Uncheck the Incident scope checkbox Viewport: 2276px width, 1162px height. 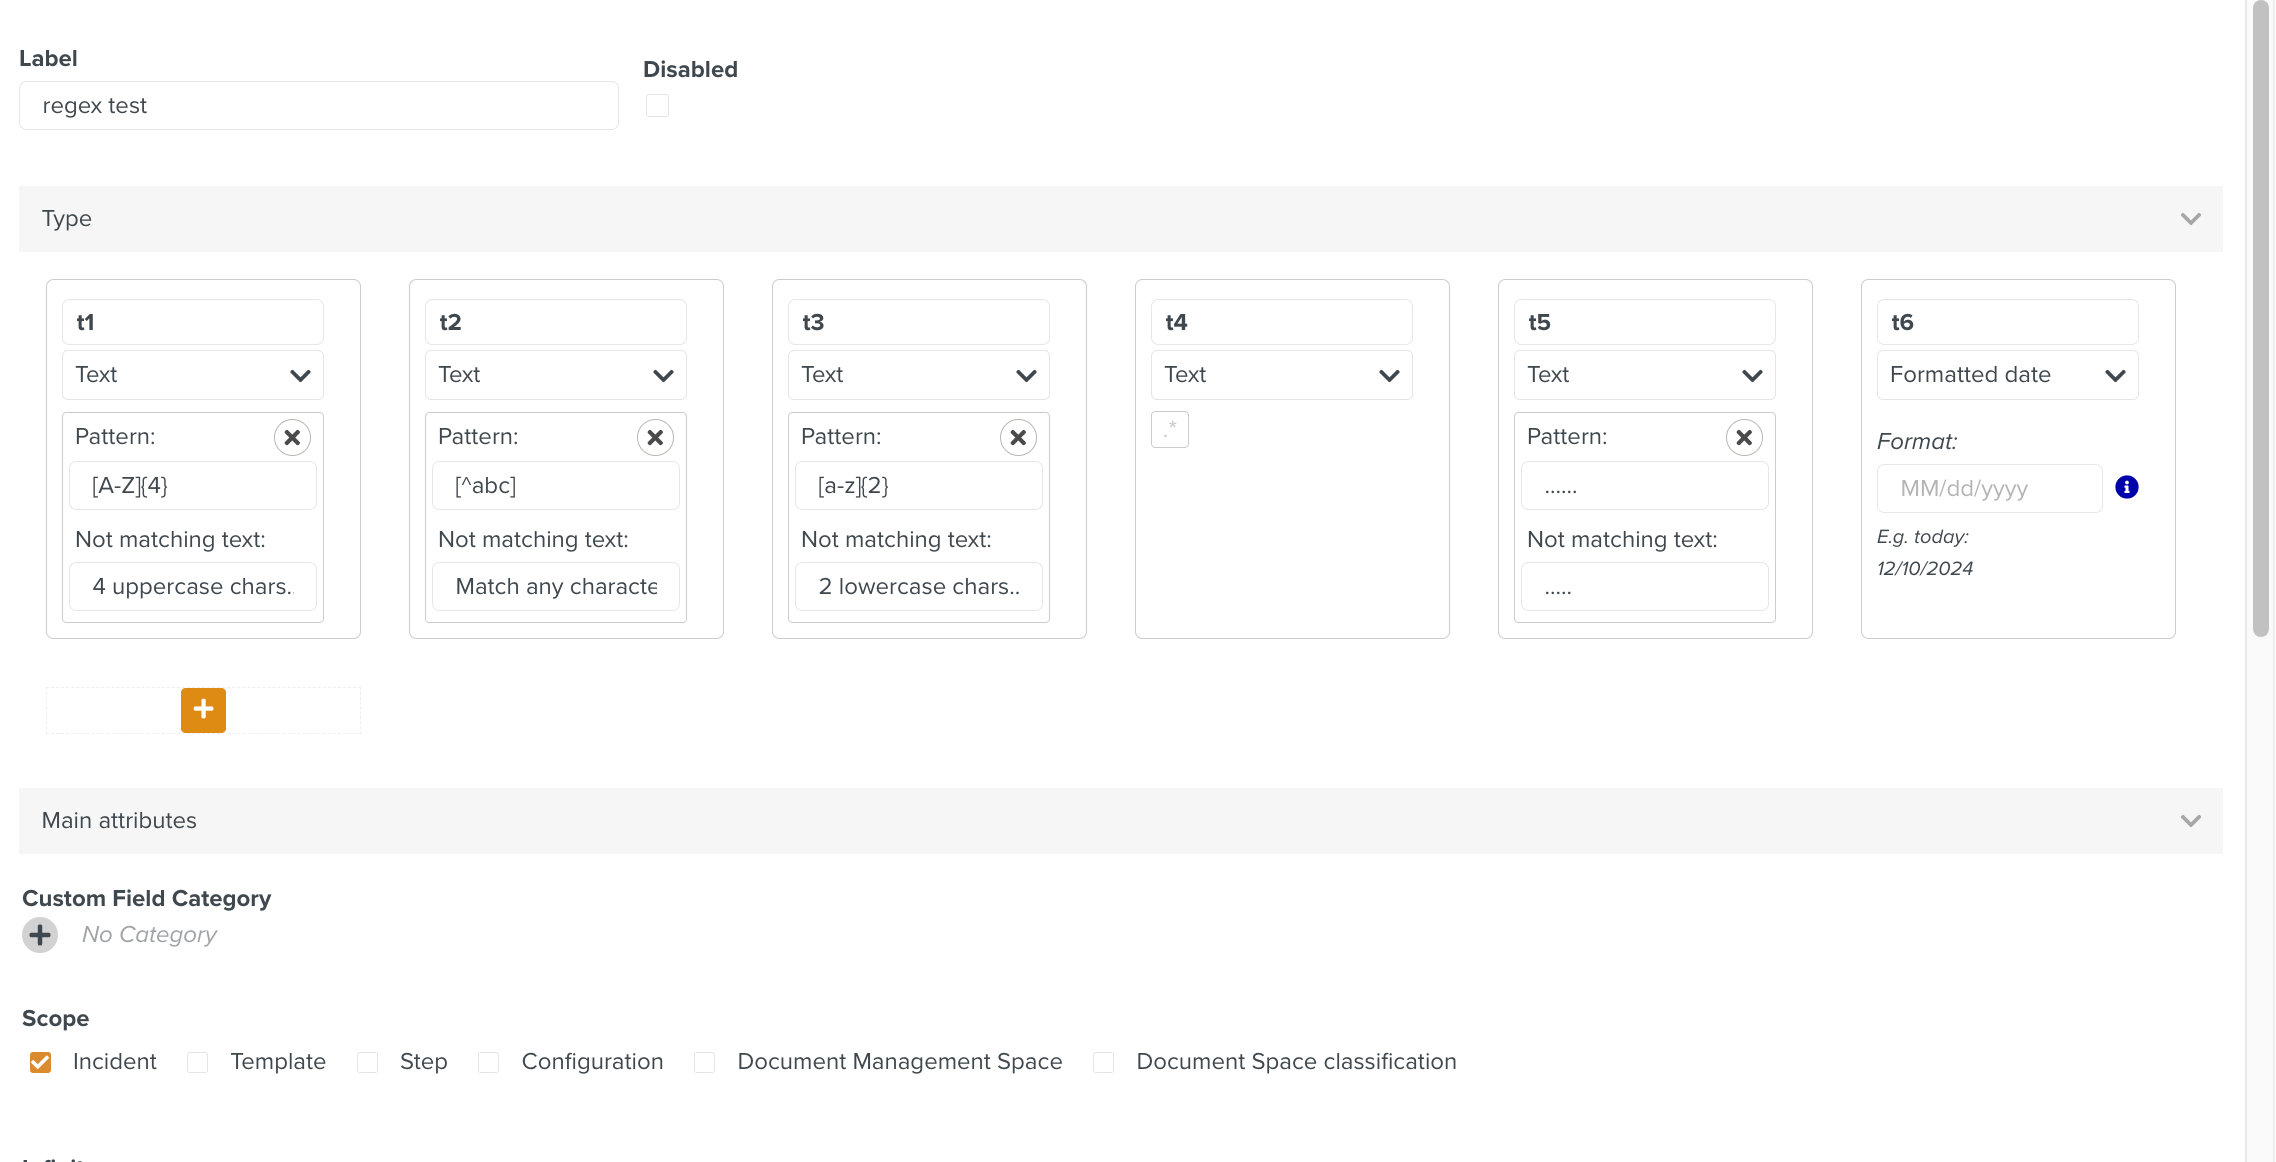(40, 1062)
